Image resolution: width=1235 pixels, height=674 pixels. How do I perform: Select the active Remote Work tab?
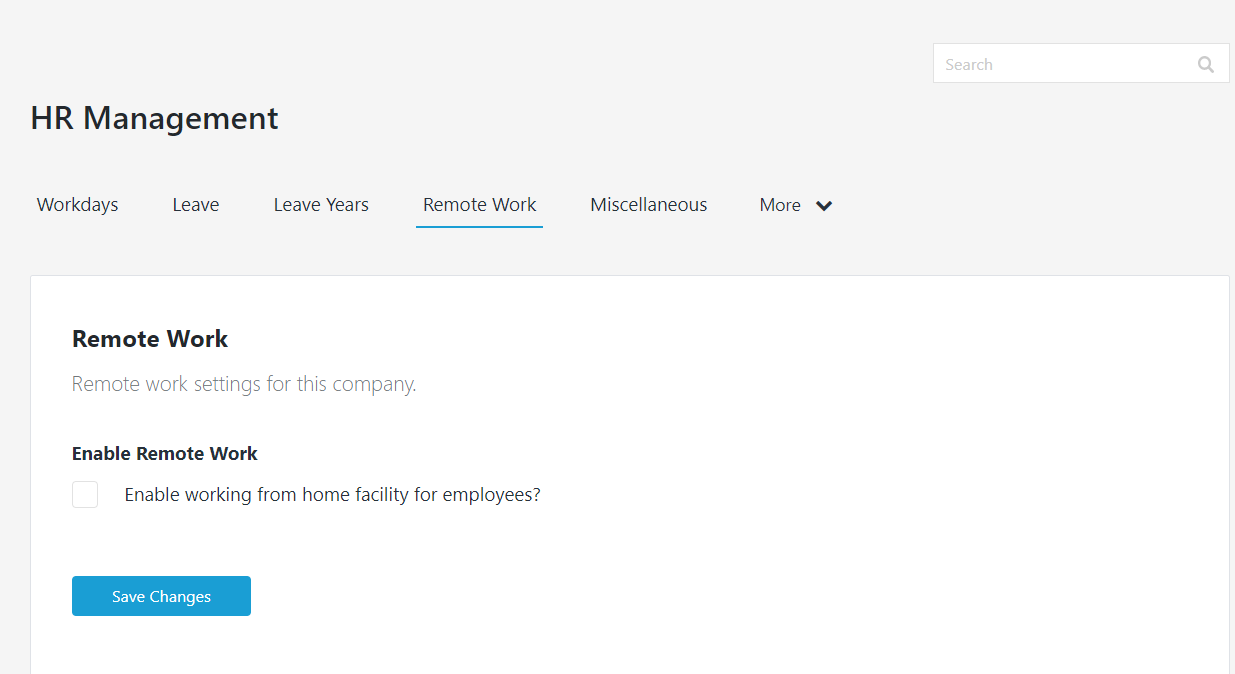(479, 204)
